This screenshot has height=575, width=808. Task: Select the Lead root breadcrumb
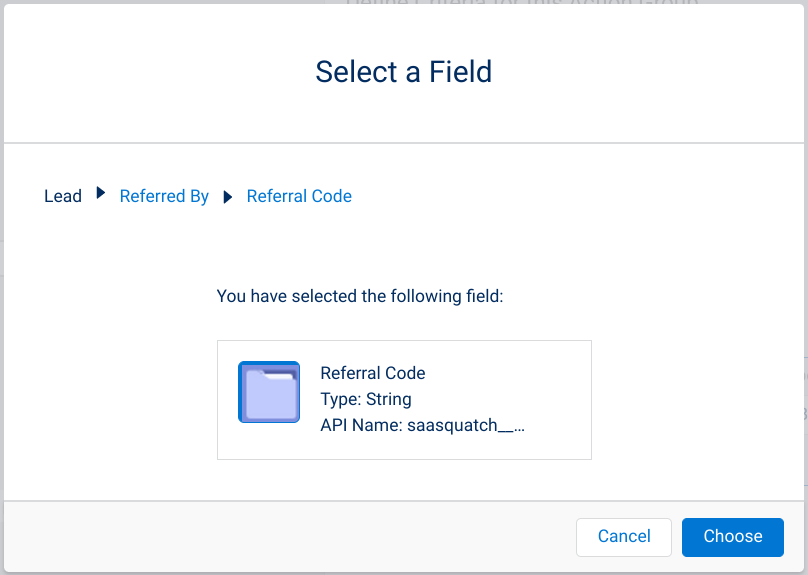pos(63,196)
